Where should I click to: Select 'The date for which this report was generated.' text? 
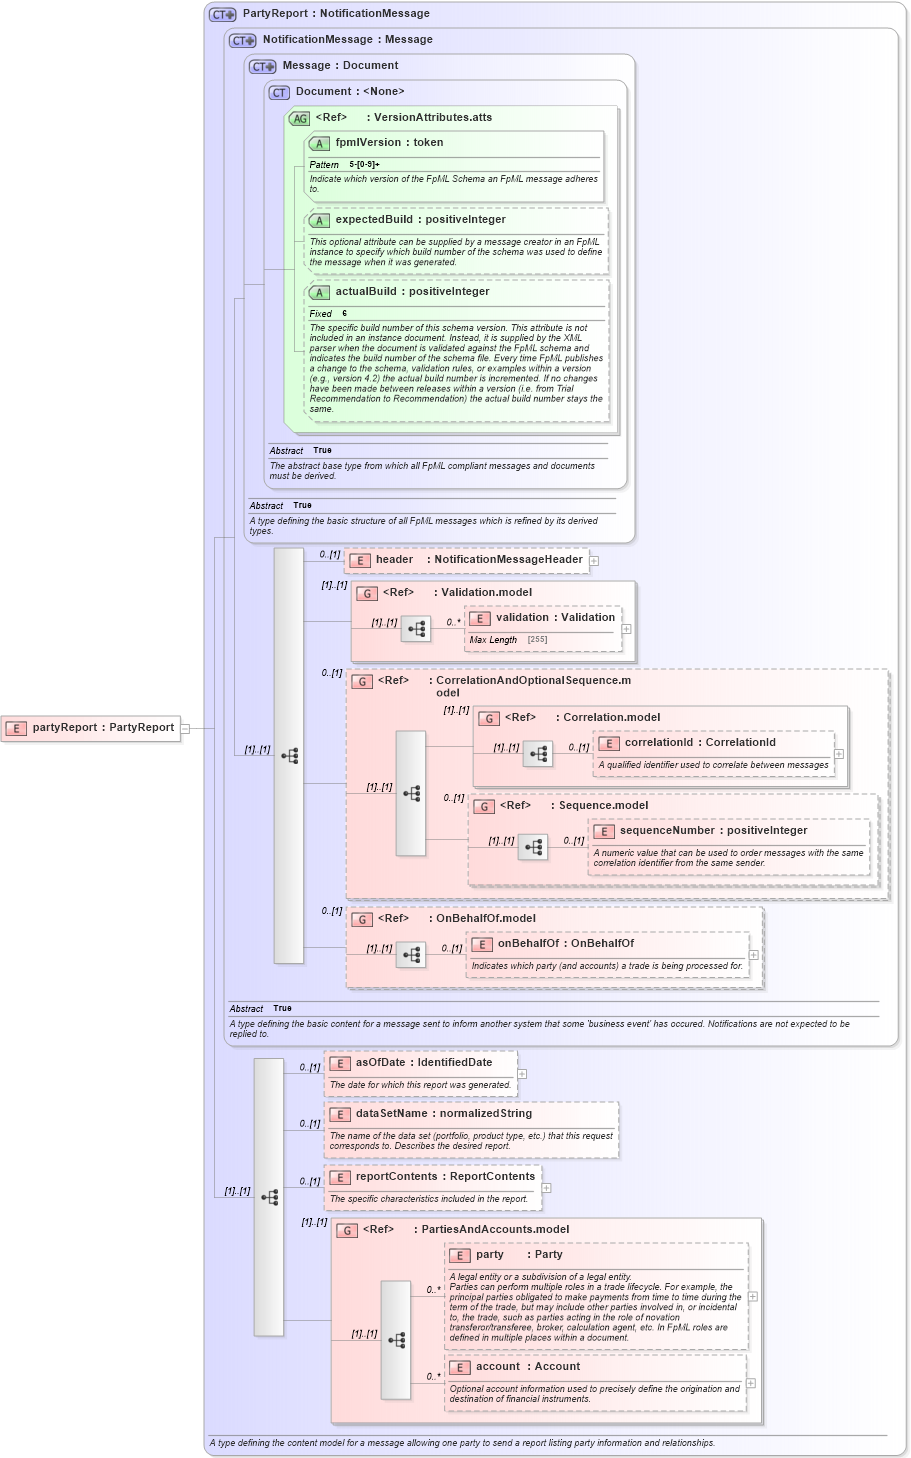pos(420,1085)
